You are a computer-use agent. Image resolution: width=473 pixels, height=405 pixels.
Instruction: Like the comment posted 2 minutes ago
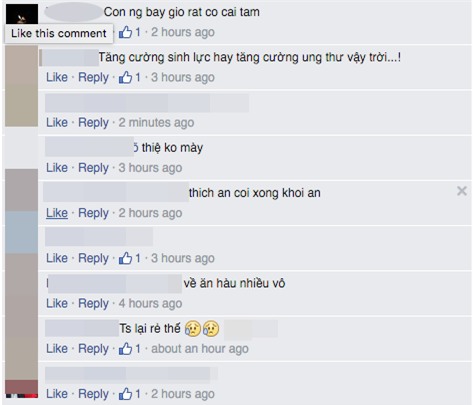point(57,122)
